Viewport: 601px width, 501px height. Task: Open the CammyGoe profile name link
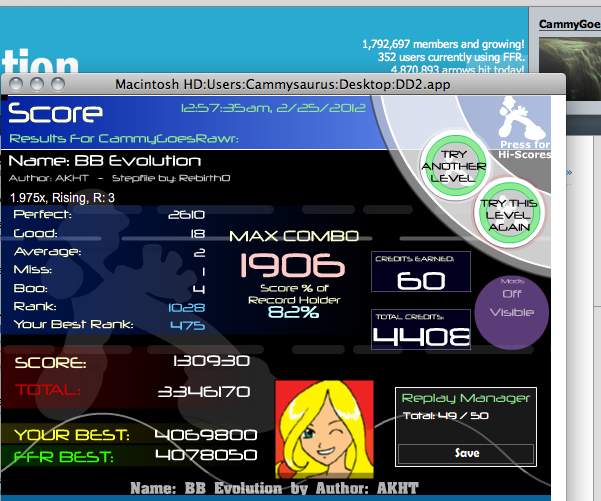pos(569,25)
